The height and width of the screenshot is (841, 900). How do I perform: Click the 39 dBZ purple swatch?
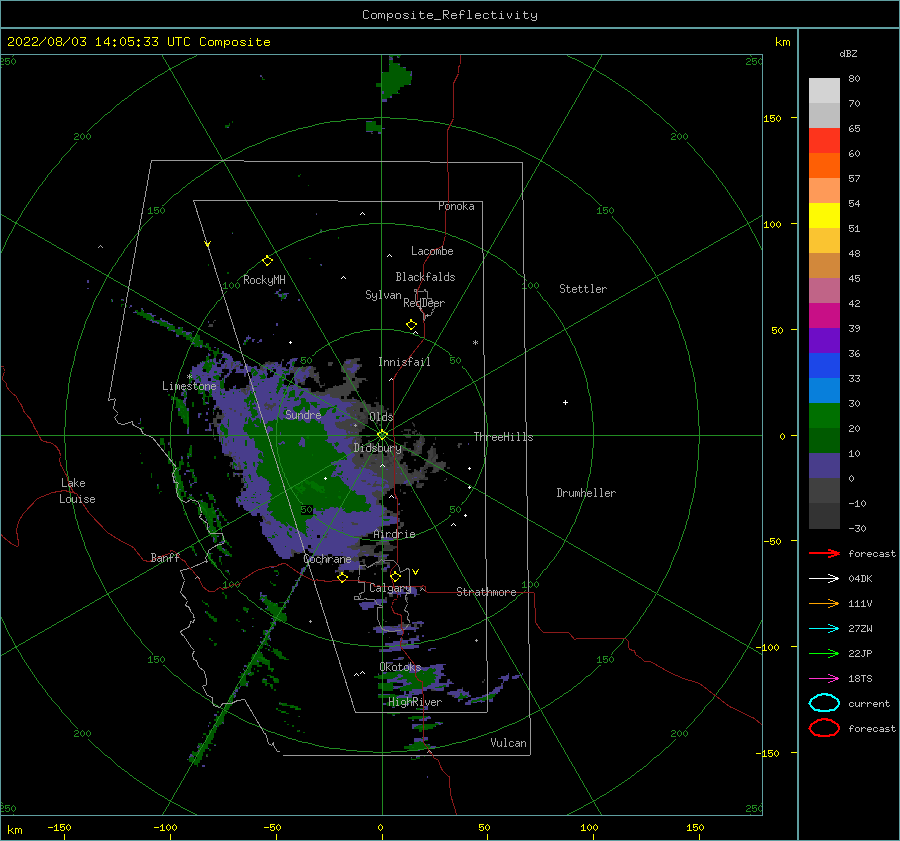tap(824, 340)
